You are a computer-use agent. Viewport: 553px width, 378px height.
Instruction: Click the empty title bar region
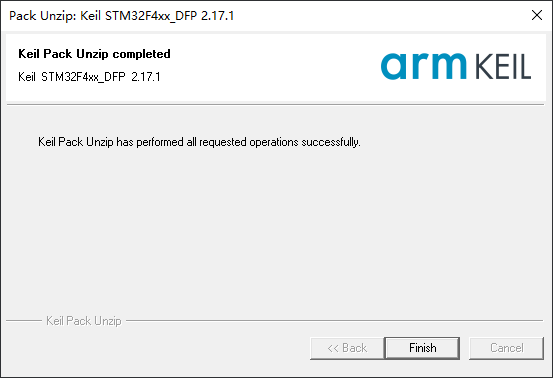(x=381, y=16)
